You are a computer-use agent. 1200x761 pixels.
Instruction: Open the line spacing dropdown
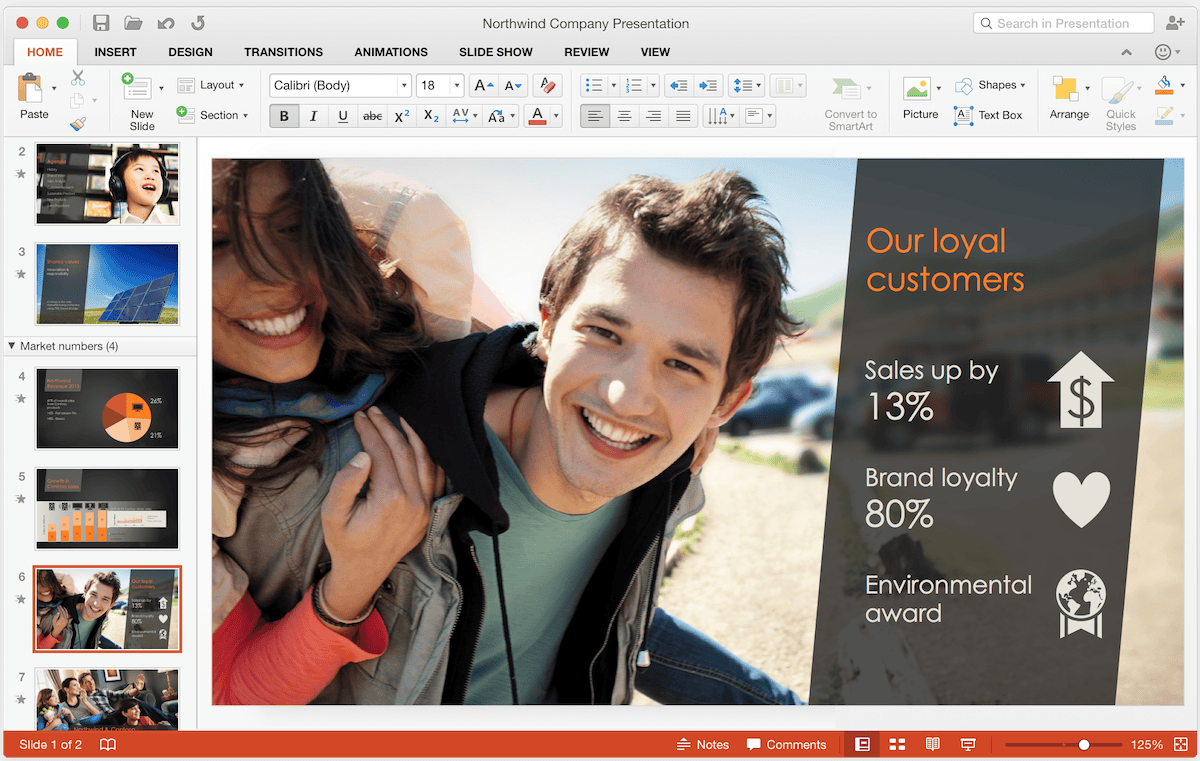(746, 86)
